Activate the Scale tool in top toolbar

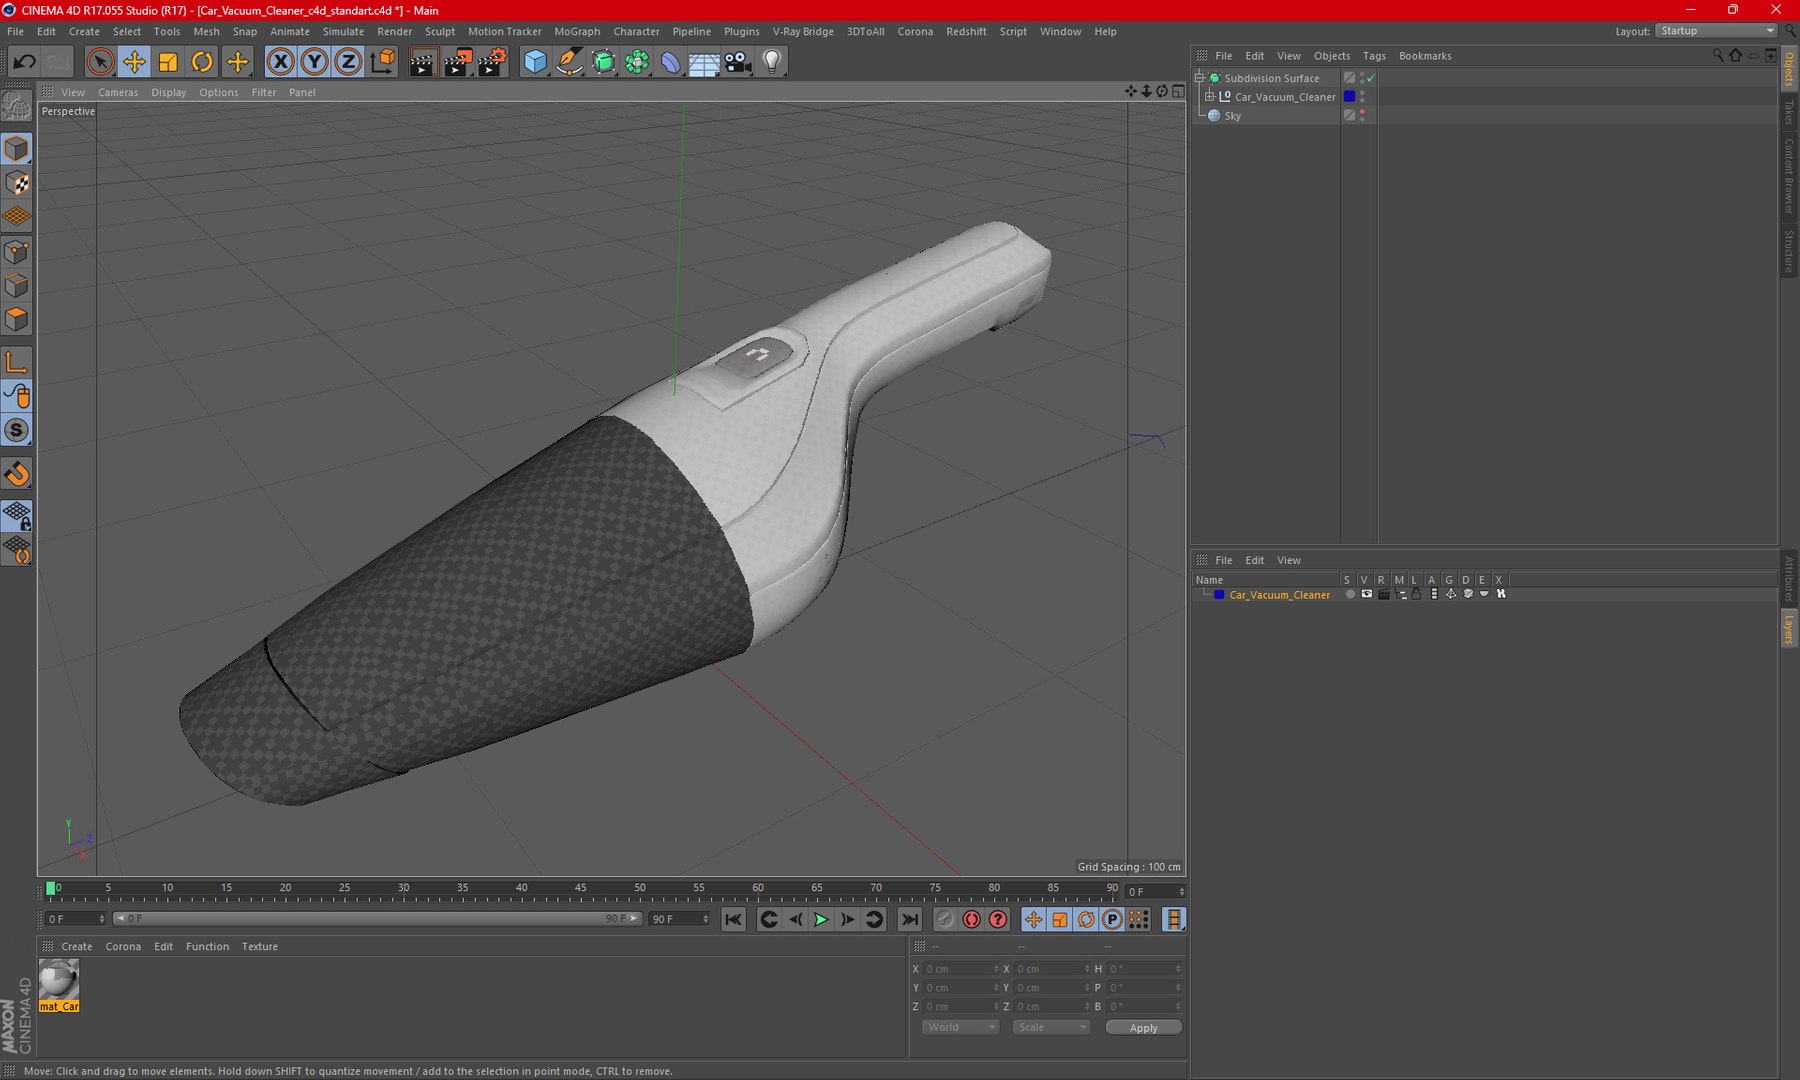coord(168,62)
